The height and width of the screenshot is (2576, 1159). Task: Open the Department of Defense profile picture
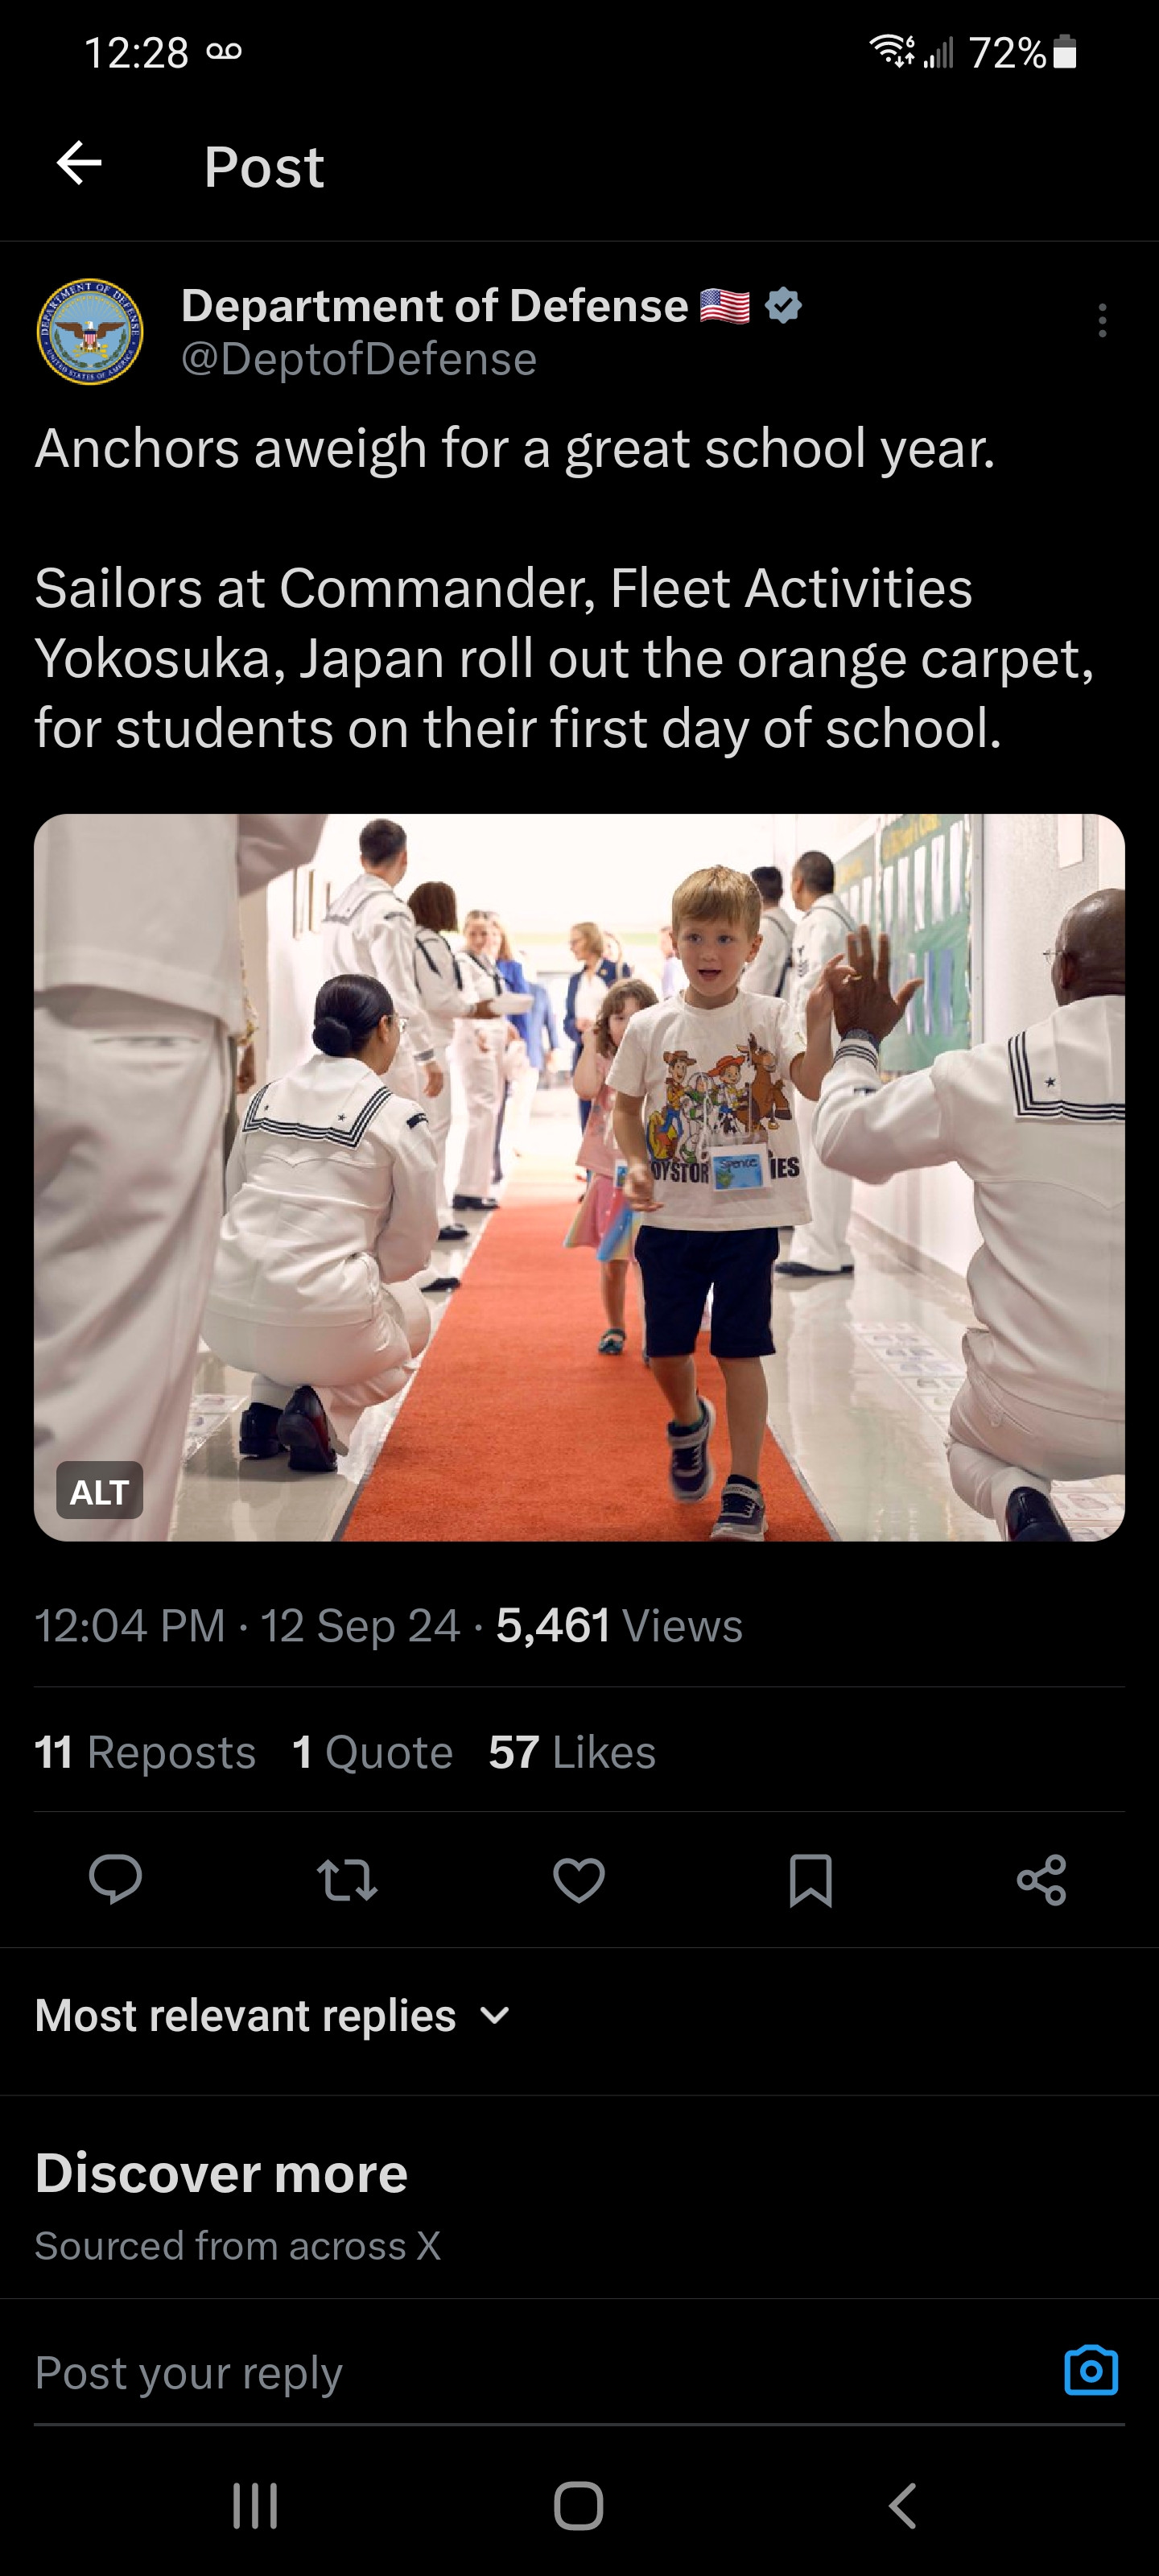pos(90,332)
